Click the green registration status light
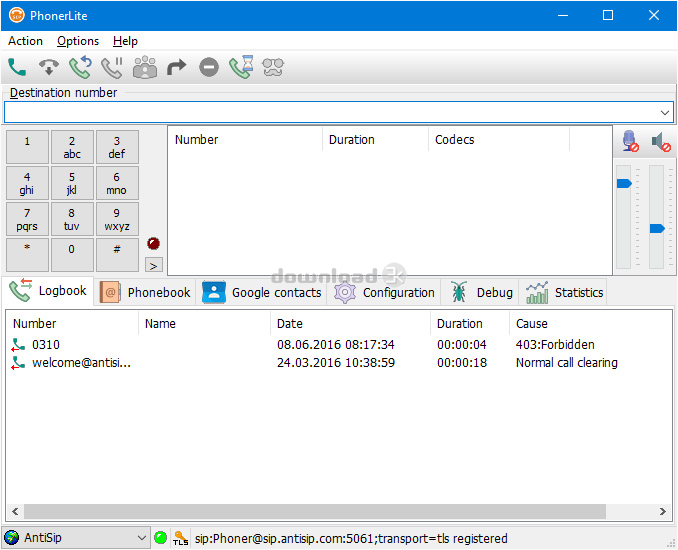 click(160, 538)
